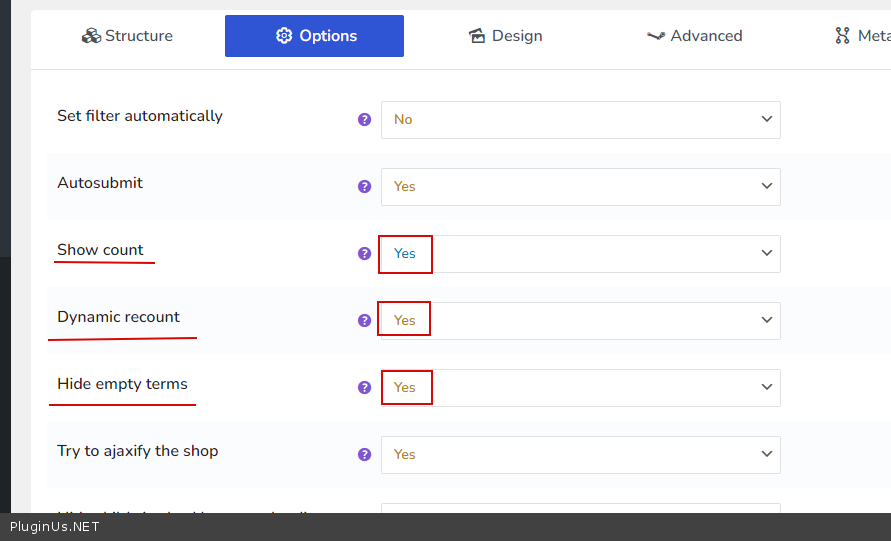The image size is (891, 541).
Task: Click question mark icon for Dynamic recount
Action: [364, 320]
